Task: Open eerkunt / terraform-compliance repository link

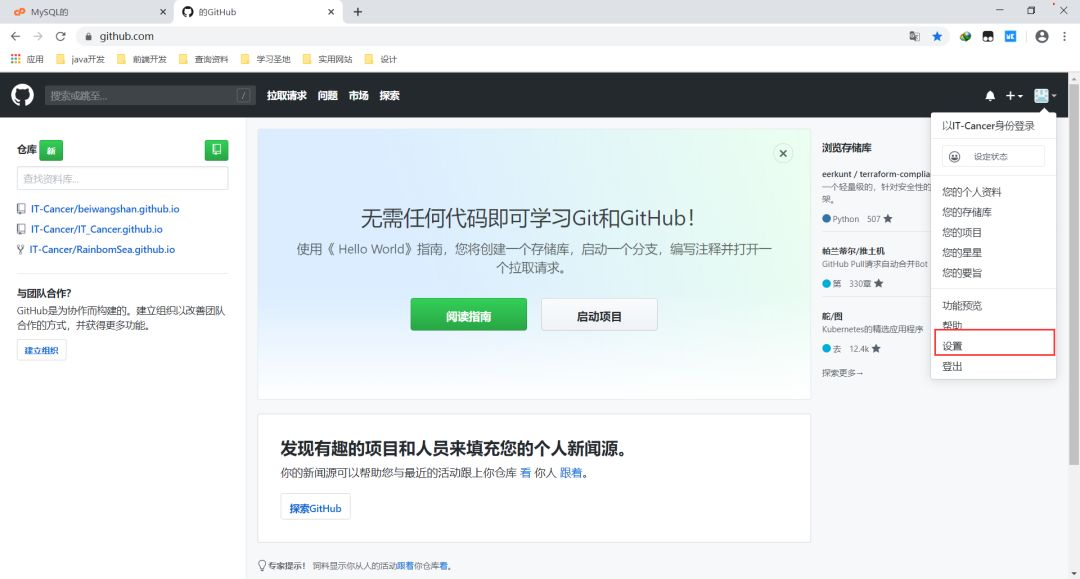Action: 875,174
